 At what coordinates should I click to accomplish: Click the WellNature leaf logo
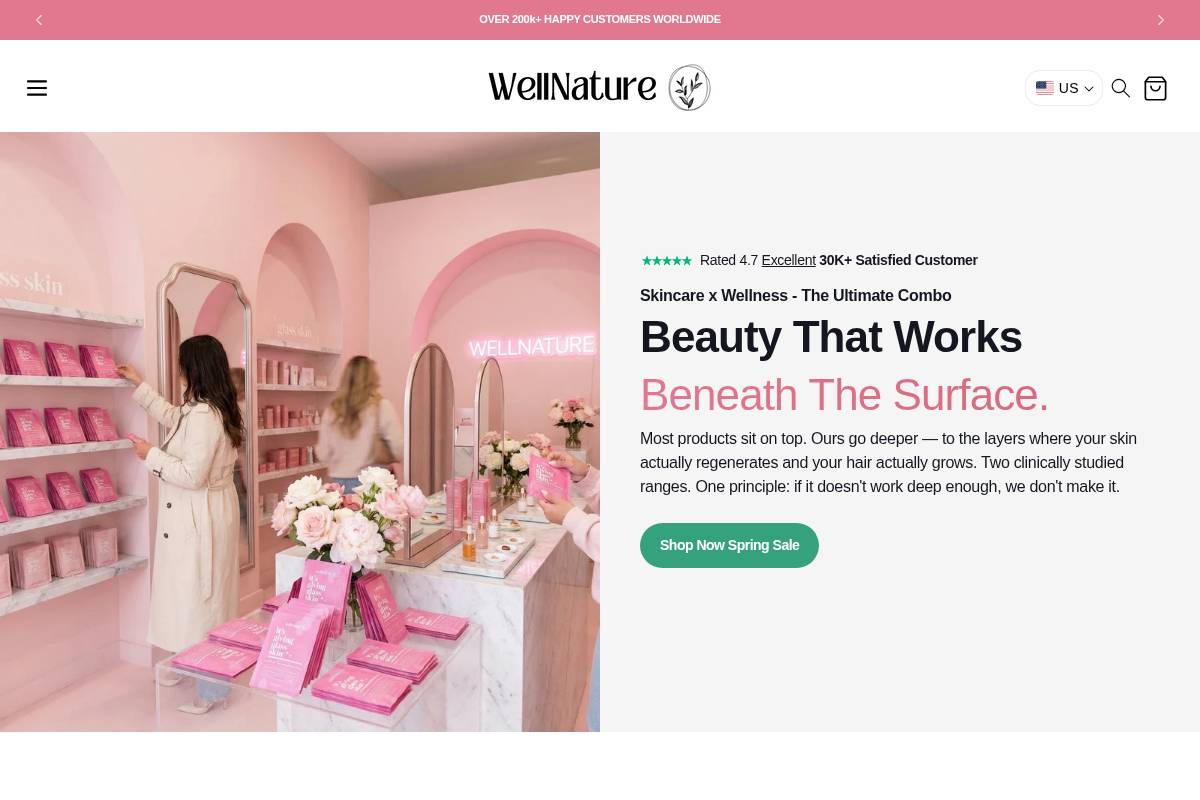click(x=600, y=88)
